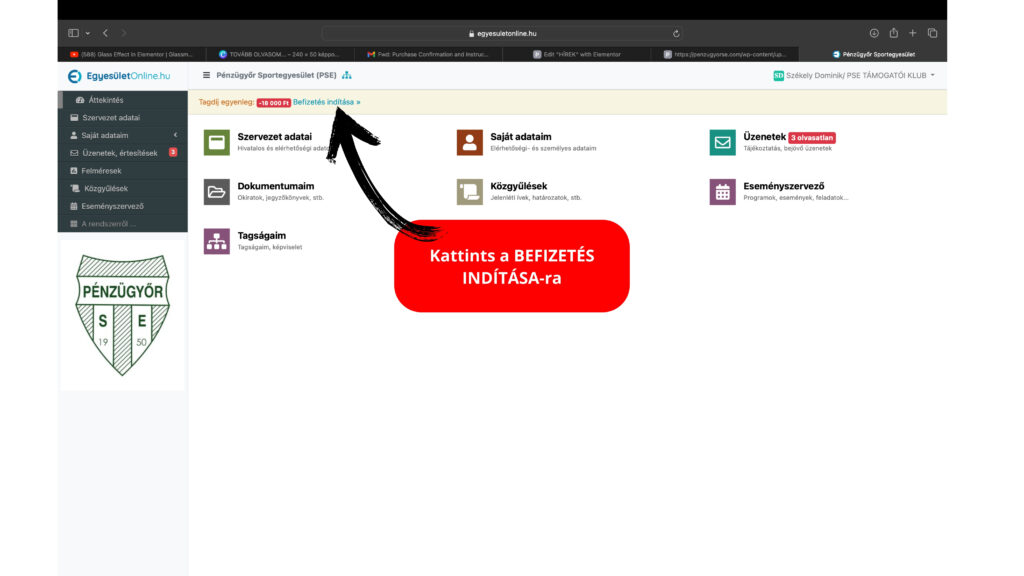1024x576 pixels.
Task: Click the Befizetés indítása link
Action: 327,102
